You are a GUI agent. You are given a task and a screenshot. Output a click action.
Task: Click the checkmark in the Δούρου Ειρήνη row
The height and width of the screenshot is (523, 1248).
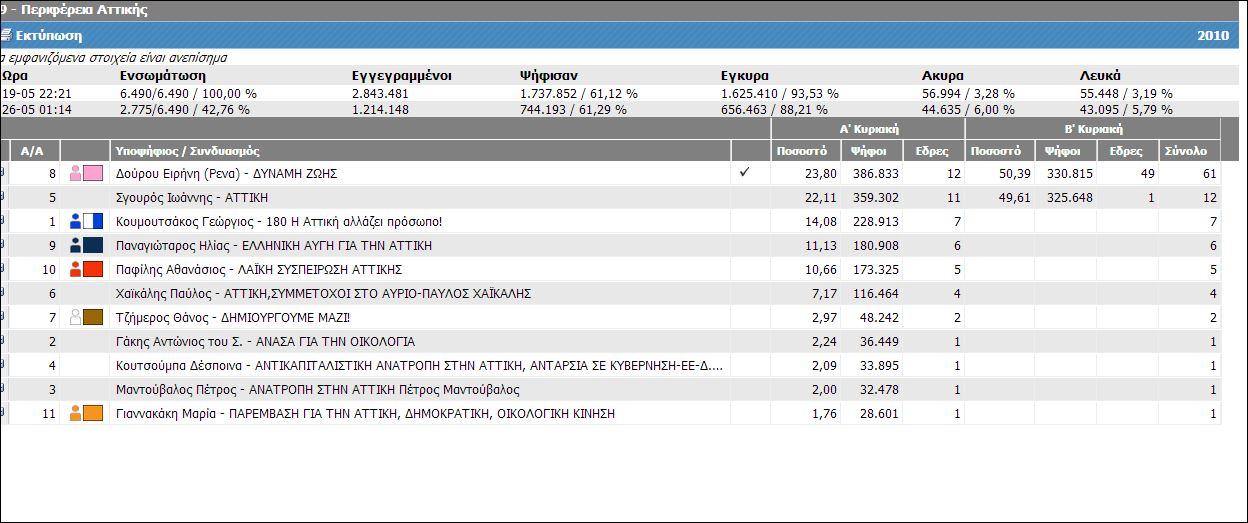point(743,172)
